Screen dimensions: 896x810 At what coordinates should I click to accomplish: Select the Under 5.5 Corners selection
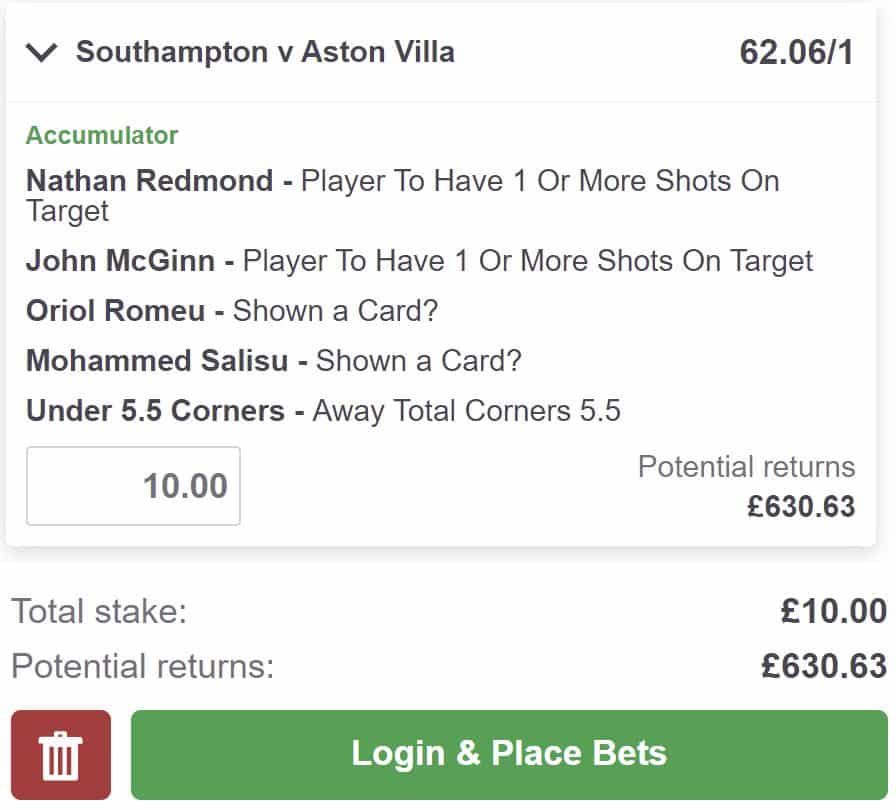coord(323,410)
